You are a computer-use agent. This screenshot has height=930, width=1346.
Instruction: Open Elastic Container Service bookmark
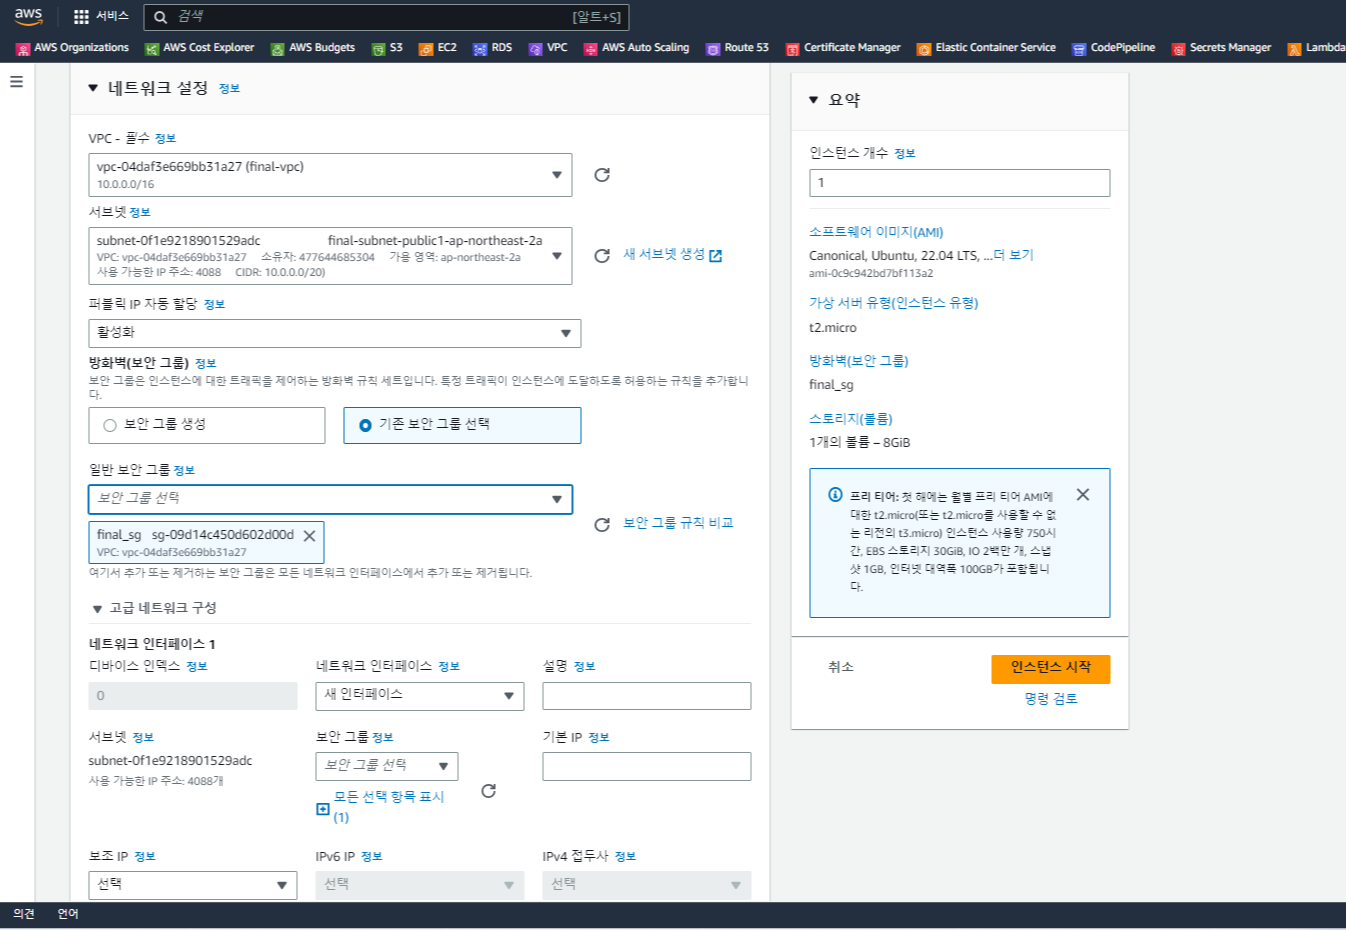[987, 48]
